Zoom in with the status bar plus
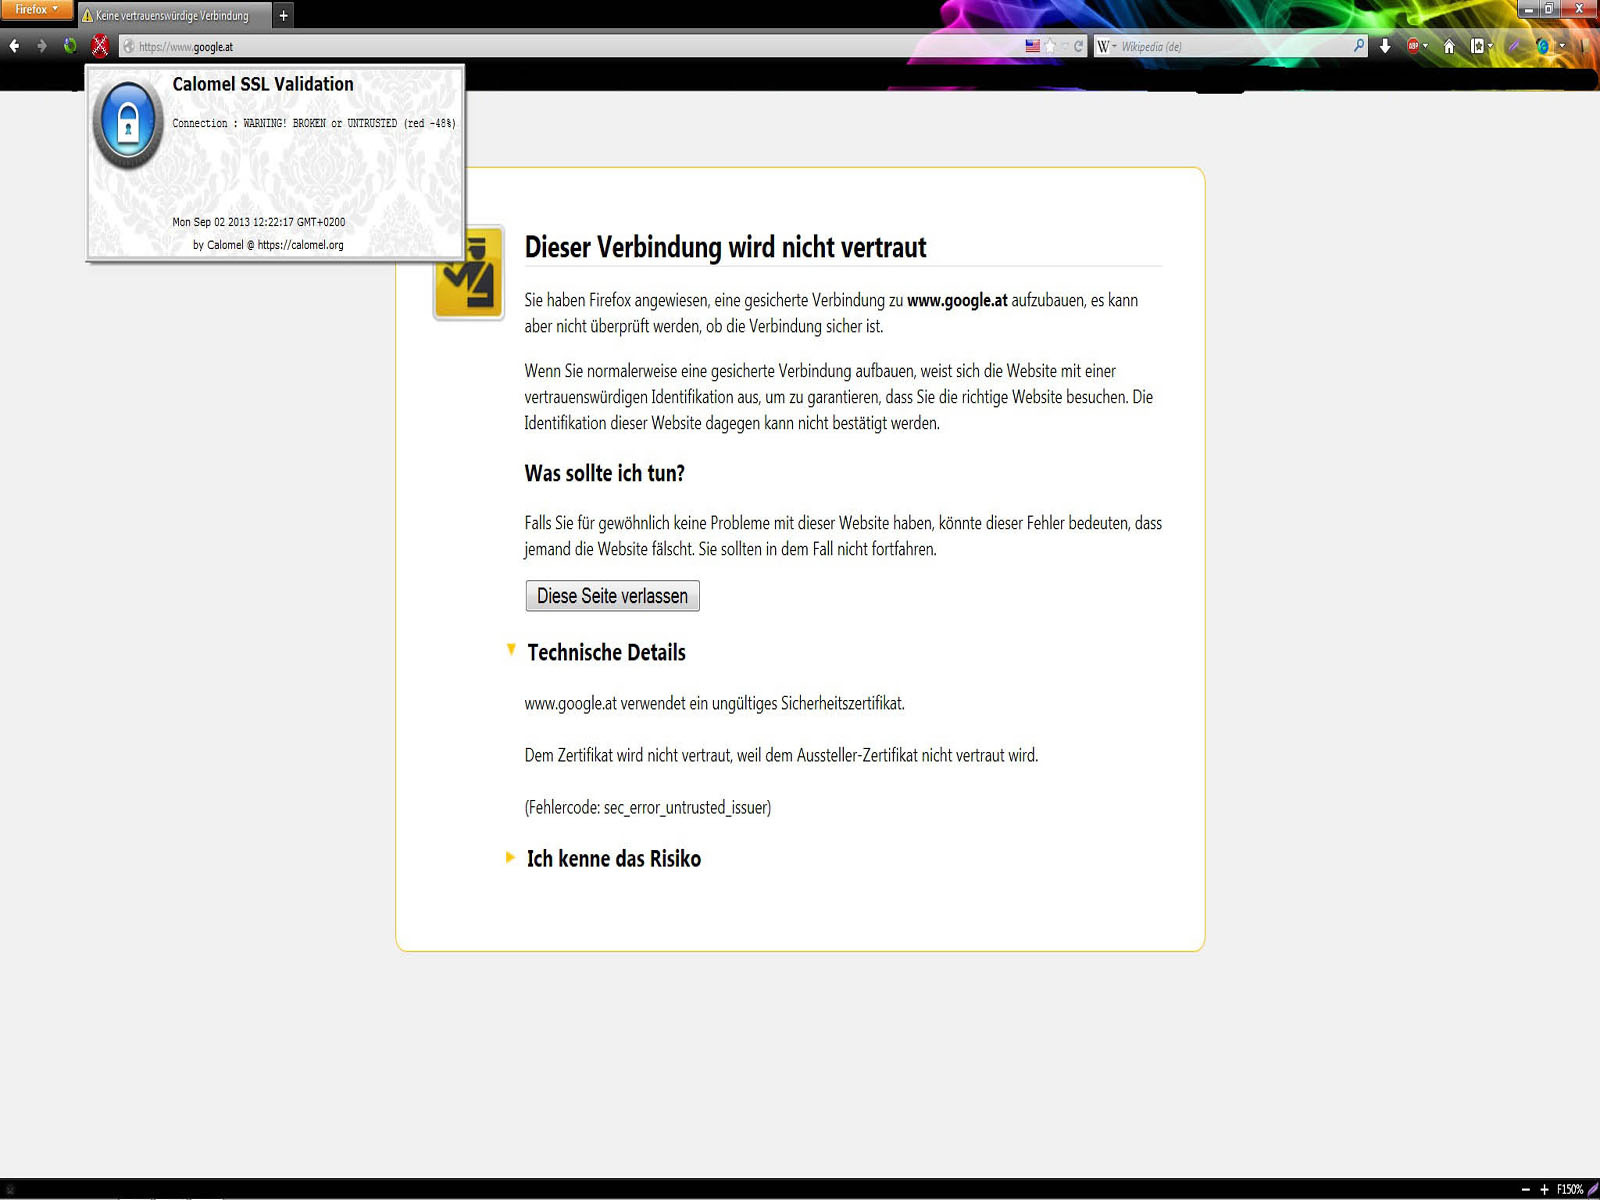This screenshot has width=1600, height=1200. (x=1544, y=1190)
